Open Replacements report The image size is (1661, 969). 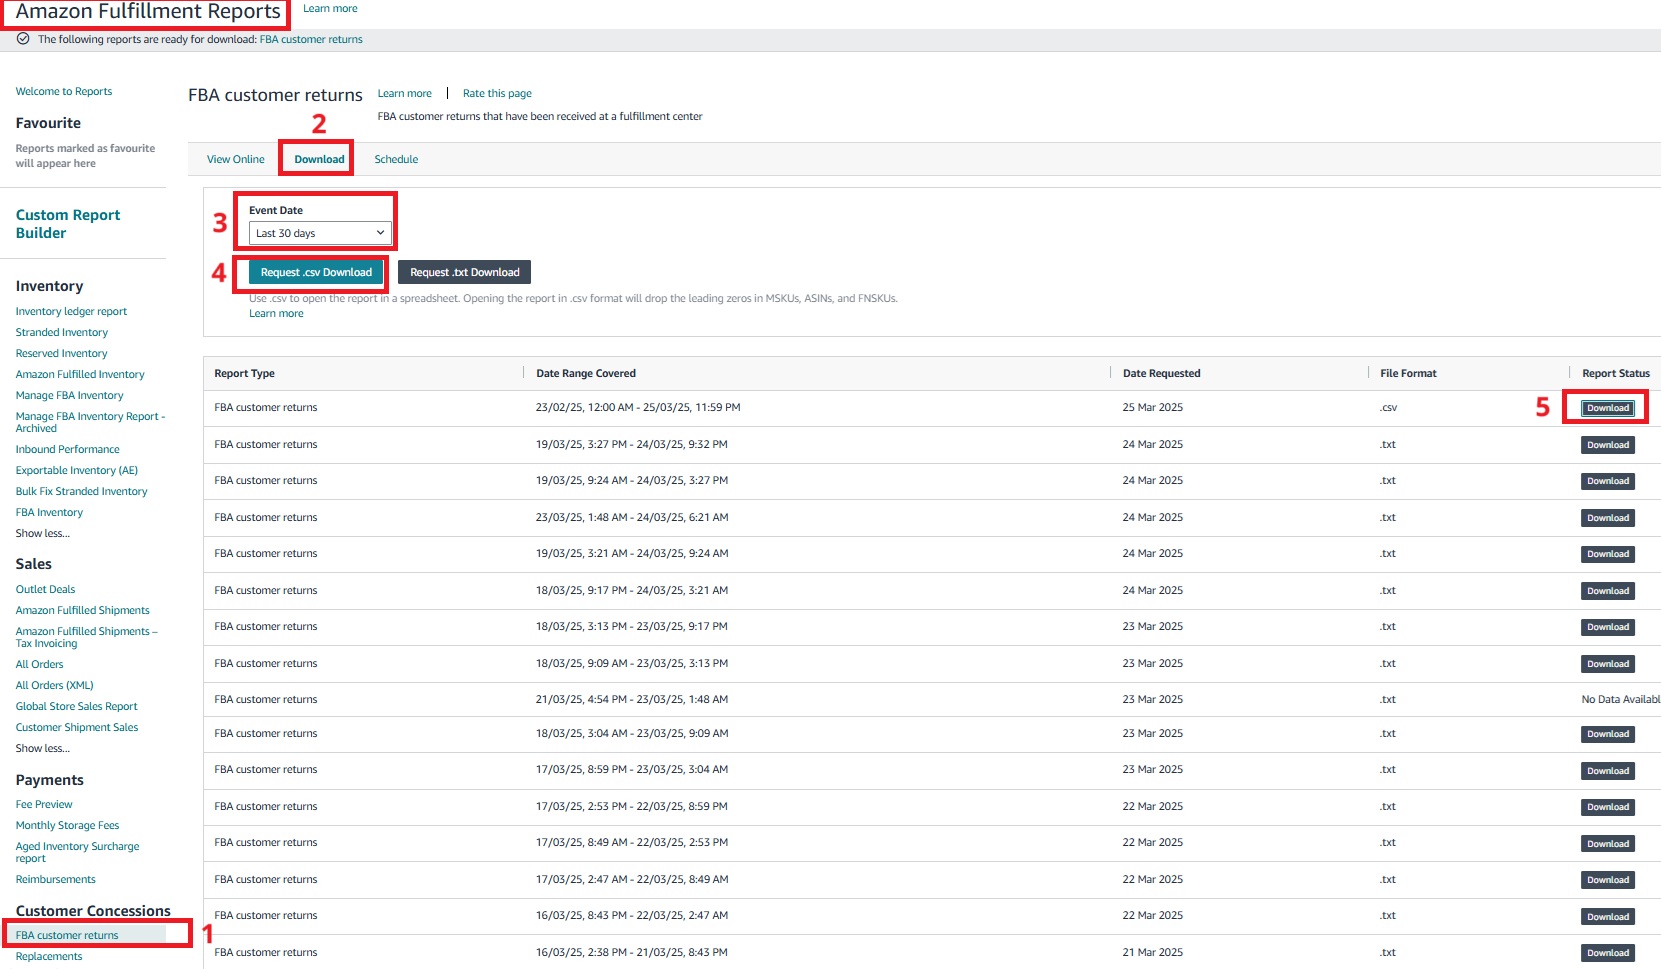tap(49, 956)
